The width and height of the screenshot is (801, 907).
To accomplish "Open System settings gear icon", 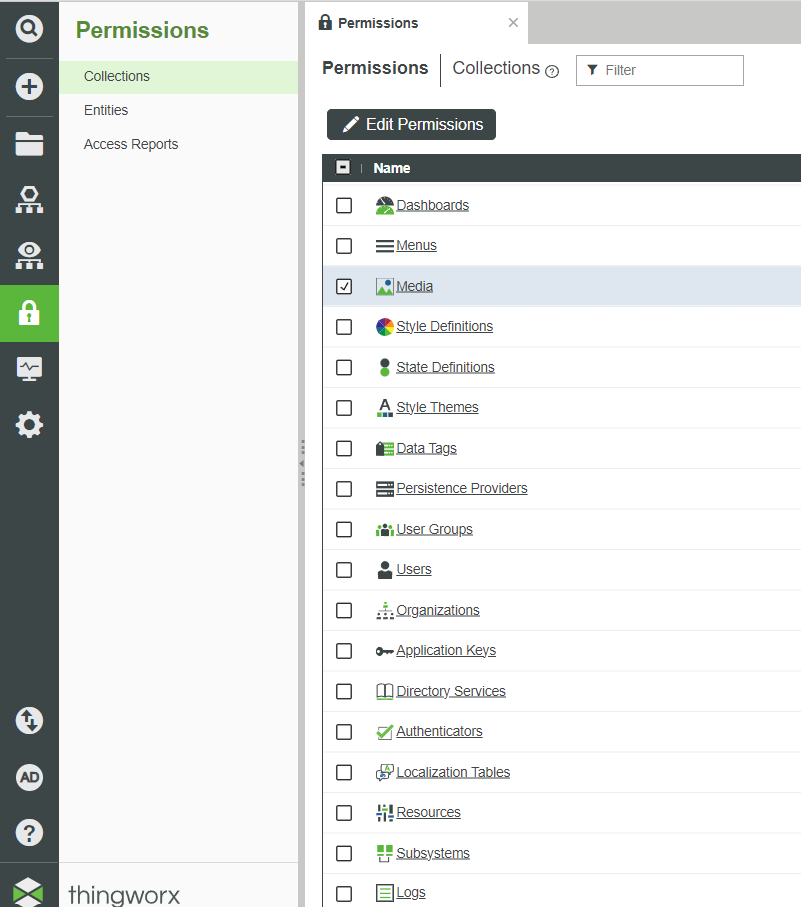I will (x=29, y=424).
